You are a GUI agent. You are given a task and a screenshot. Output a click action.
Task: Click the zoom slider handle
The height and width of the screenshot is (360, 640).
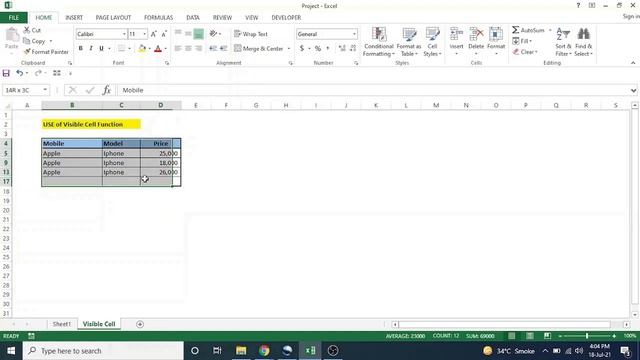click(x=587, y=336)
